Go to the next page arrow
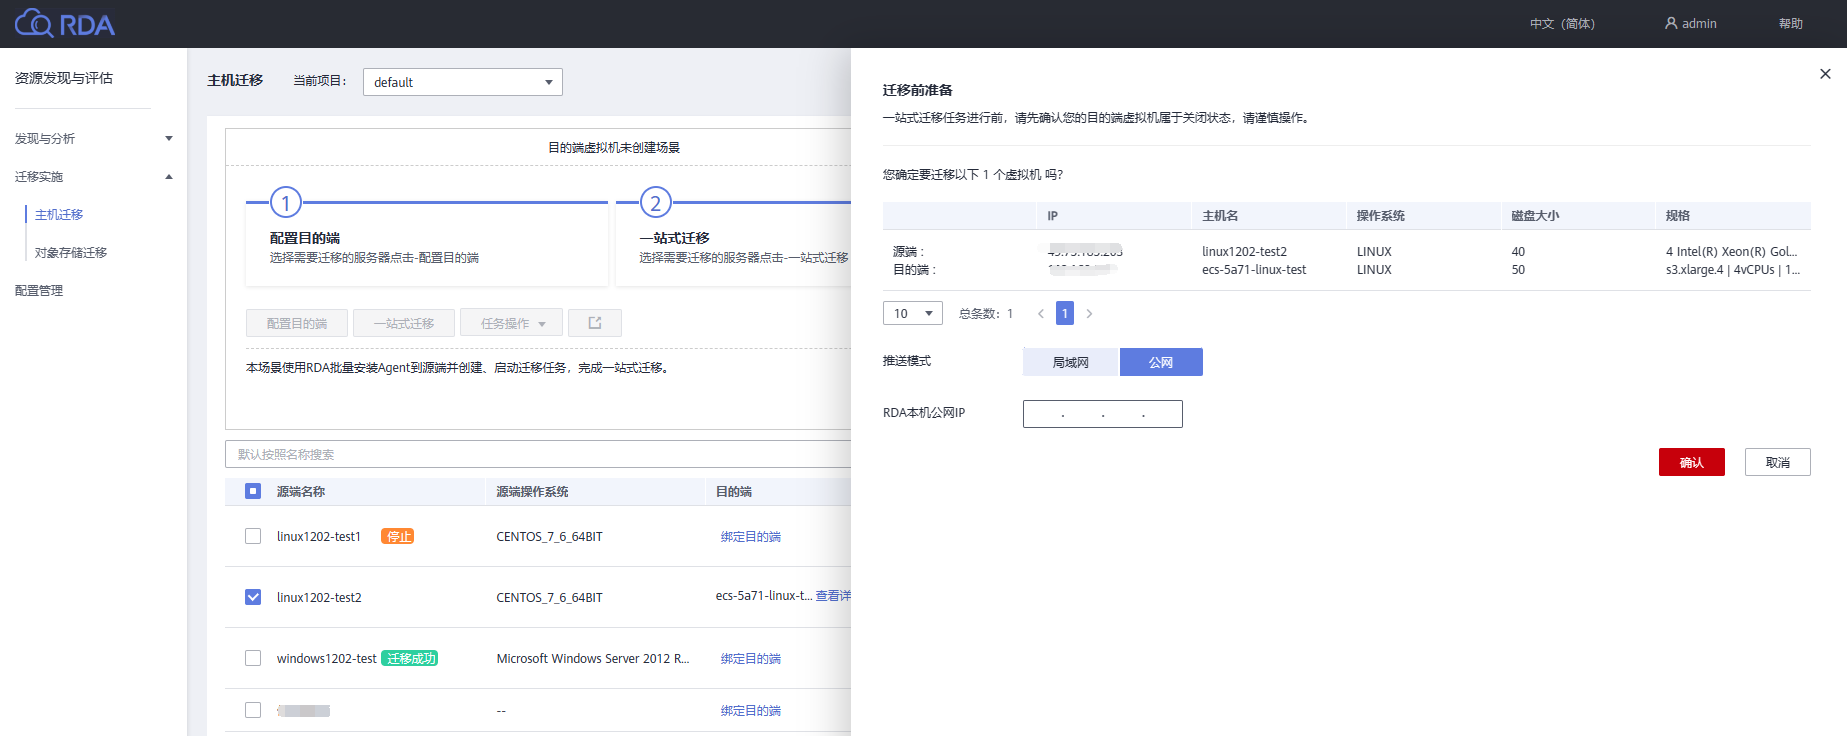Image resolution: width=1847 pixels, height=736 pixels. pos(1089,314)
